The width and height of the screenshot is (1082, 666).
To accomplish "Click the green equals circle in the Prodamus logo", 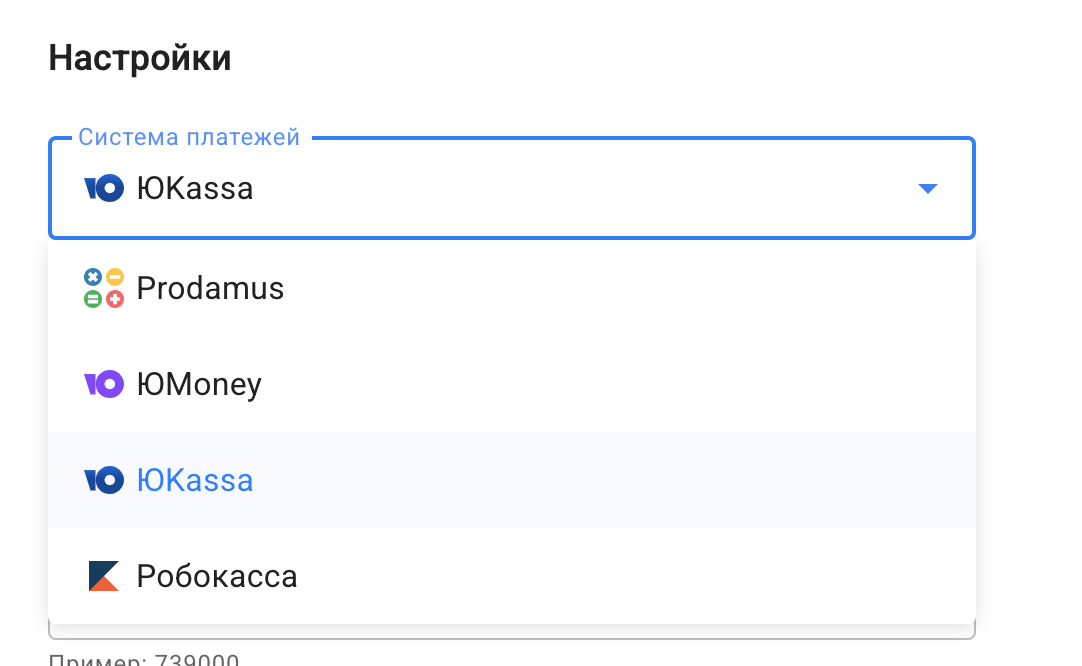I will pos(93,299).
